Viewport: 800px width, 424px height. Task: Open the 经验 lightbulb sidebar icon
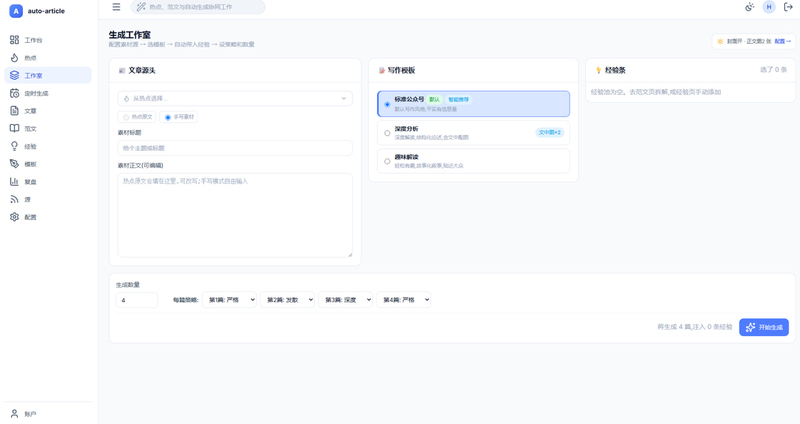(14, 146)
